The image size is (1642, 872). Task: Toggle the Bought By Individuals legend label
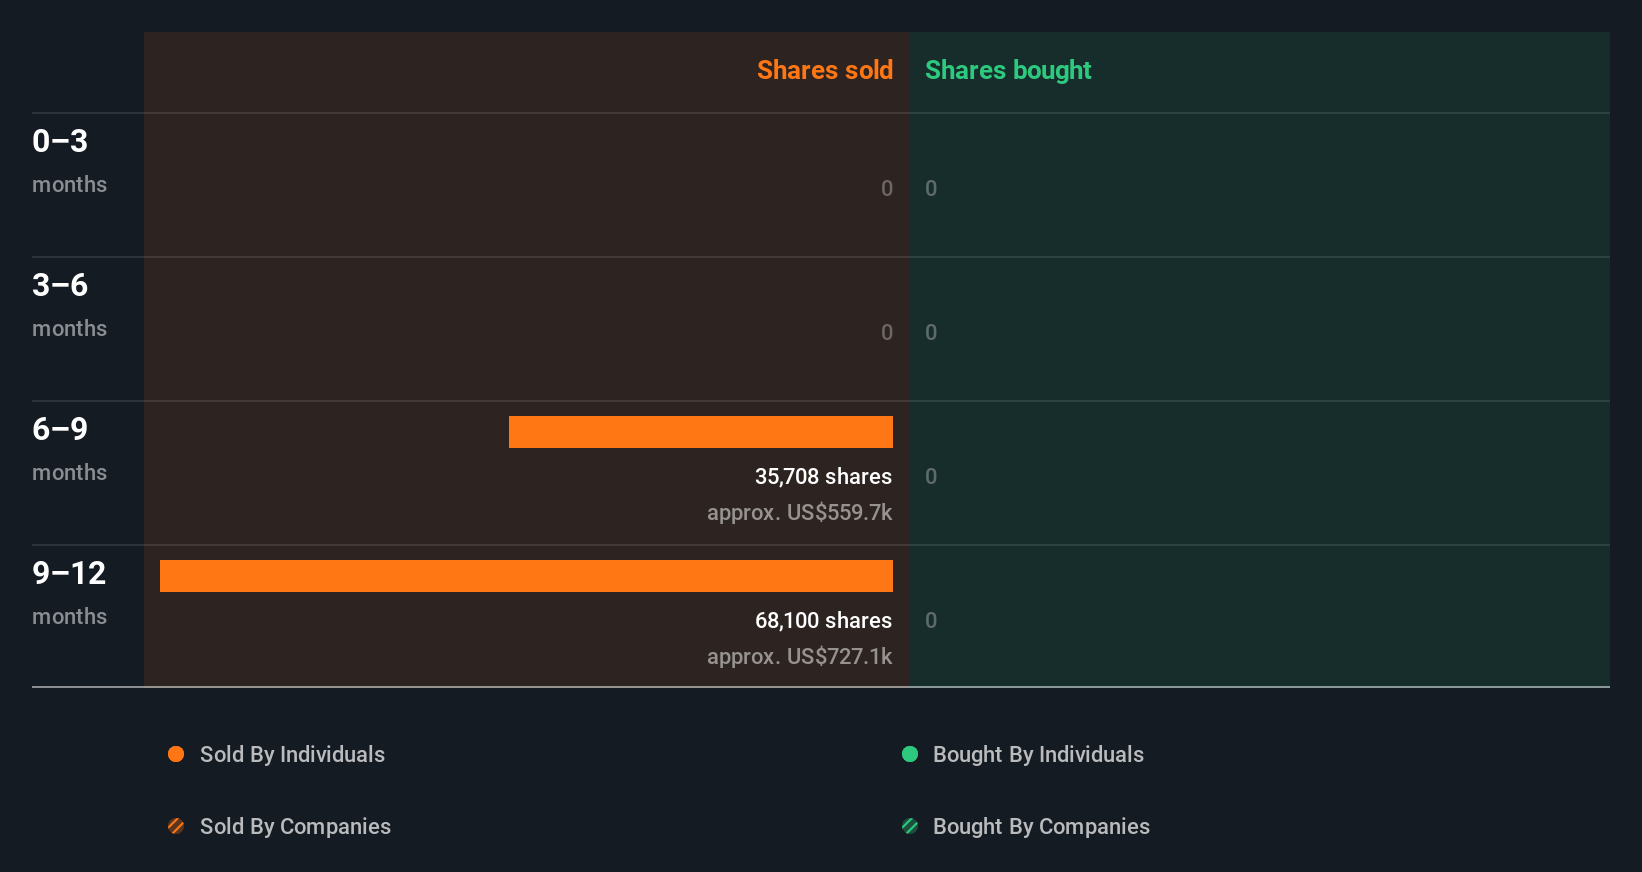pos(1038,754)
